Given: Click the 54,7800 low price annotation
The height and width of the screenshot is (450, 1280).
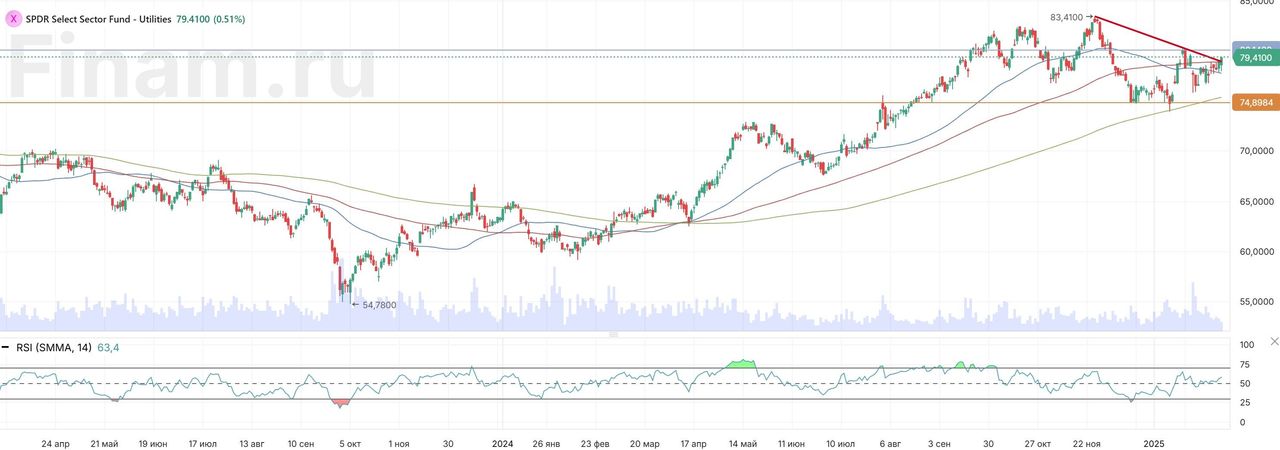Looking at the screenshot, I should 378,305.
